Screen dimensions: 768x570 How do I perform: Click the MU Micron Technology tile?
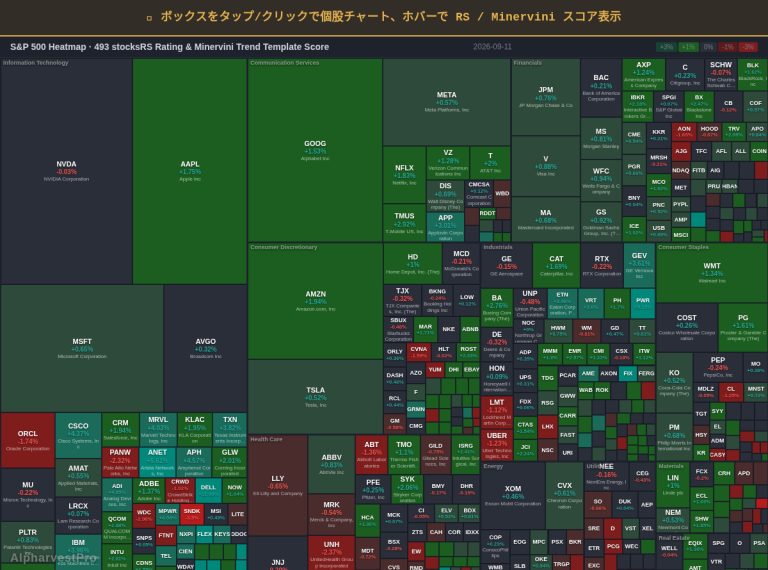coord(27,494)
